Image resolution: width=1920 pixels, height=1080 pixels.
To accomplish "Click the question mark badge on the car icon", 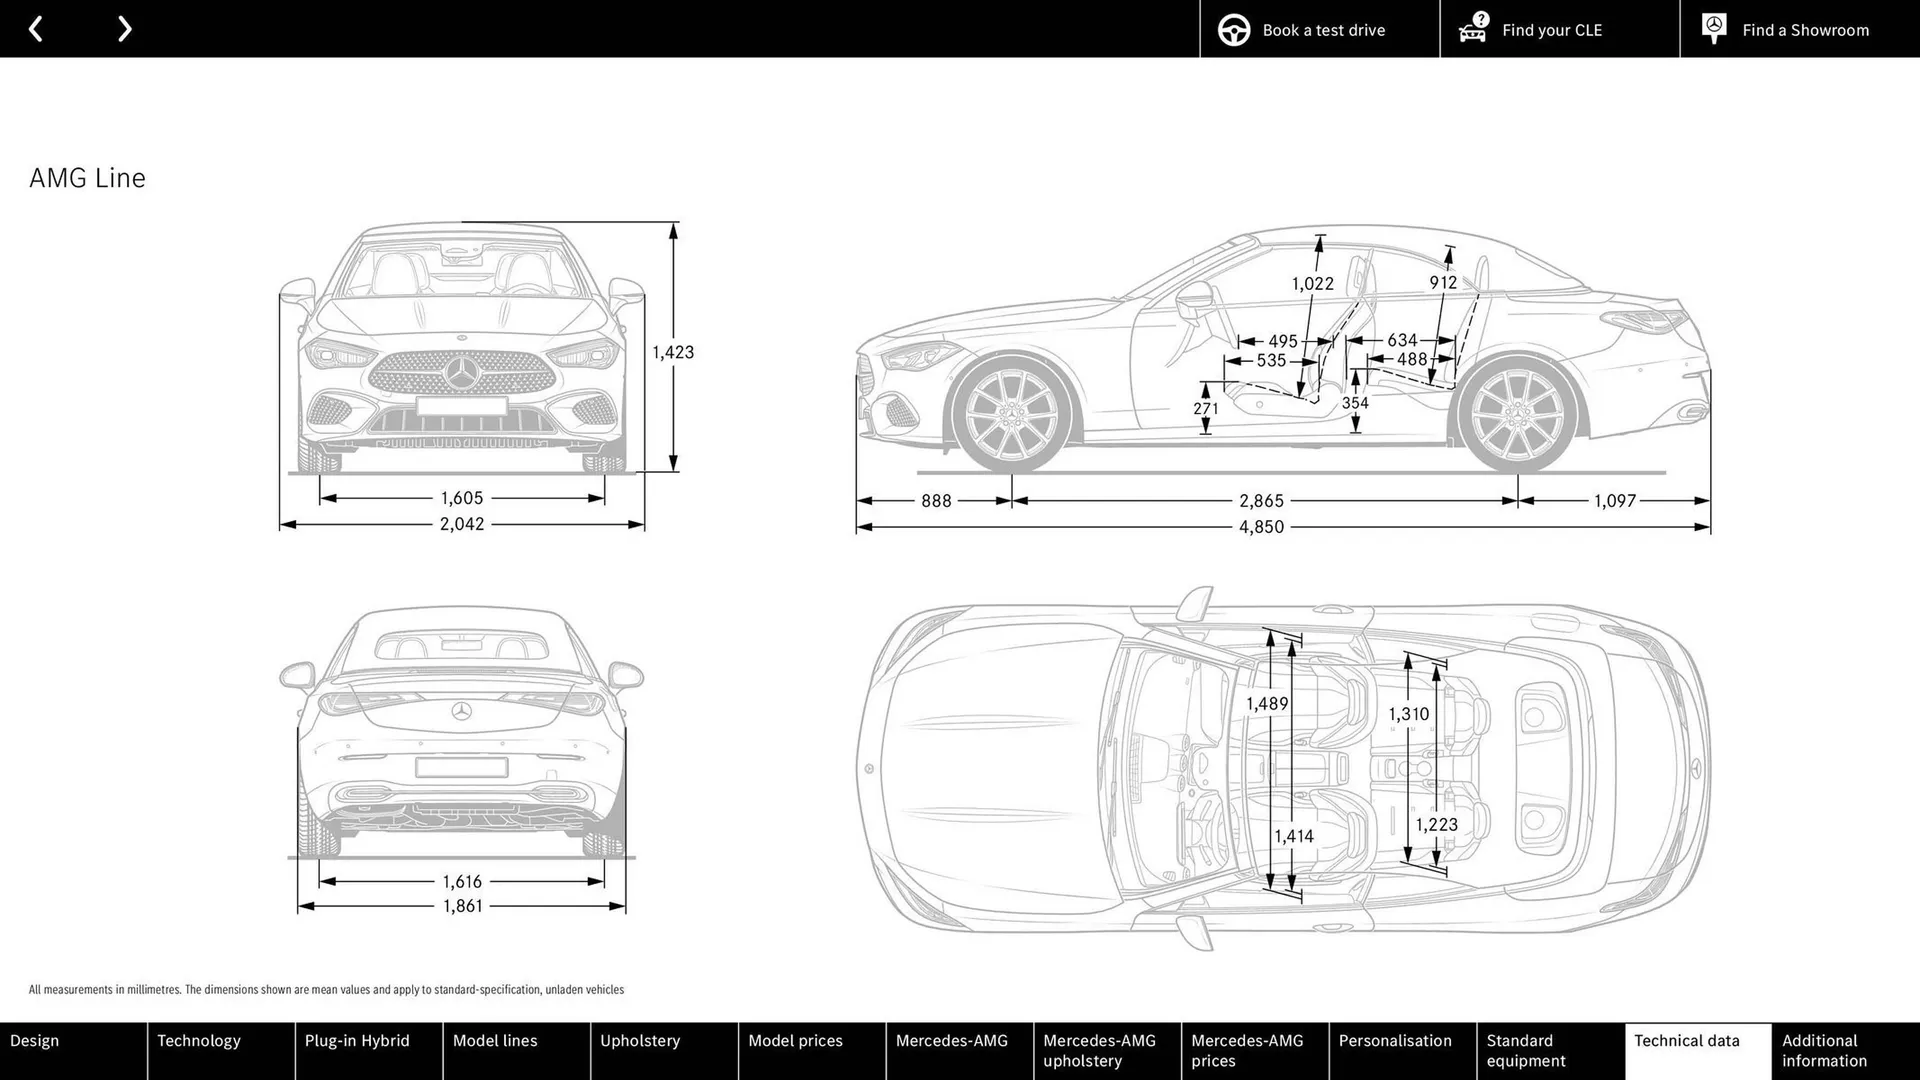I will pos(1480,17).
